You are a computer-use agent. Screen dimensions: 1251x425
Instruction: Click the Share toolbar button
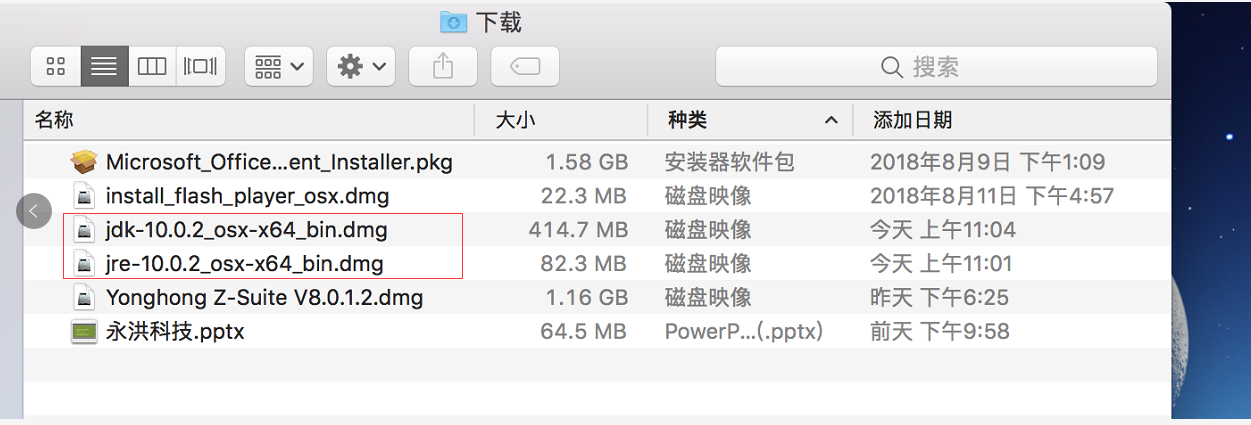pyautogui.click(x=443, y=67)
